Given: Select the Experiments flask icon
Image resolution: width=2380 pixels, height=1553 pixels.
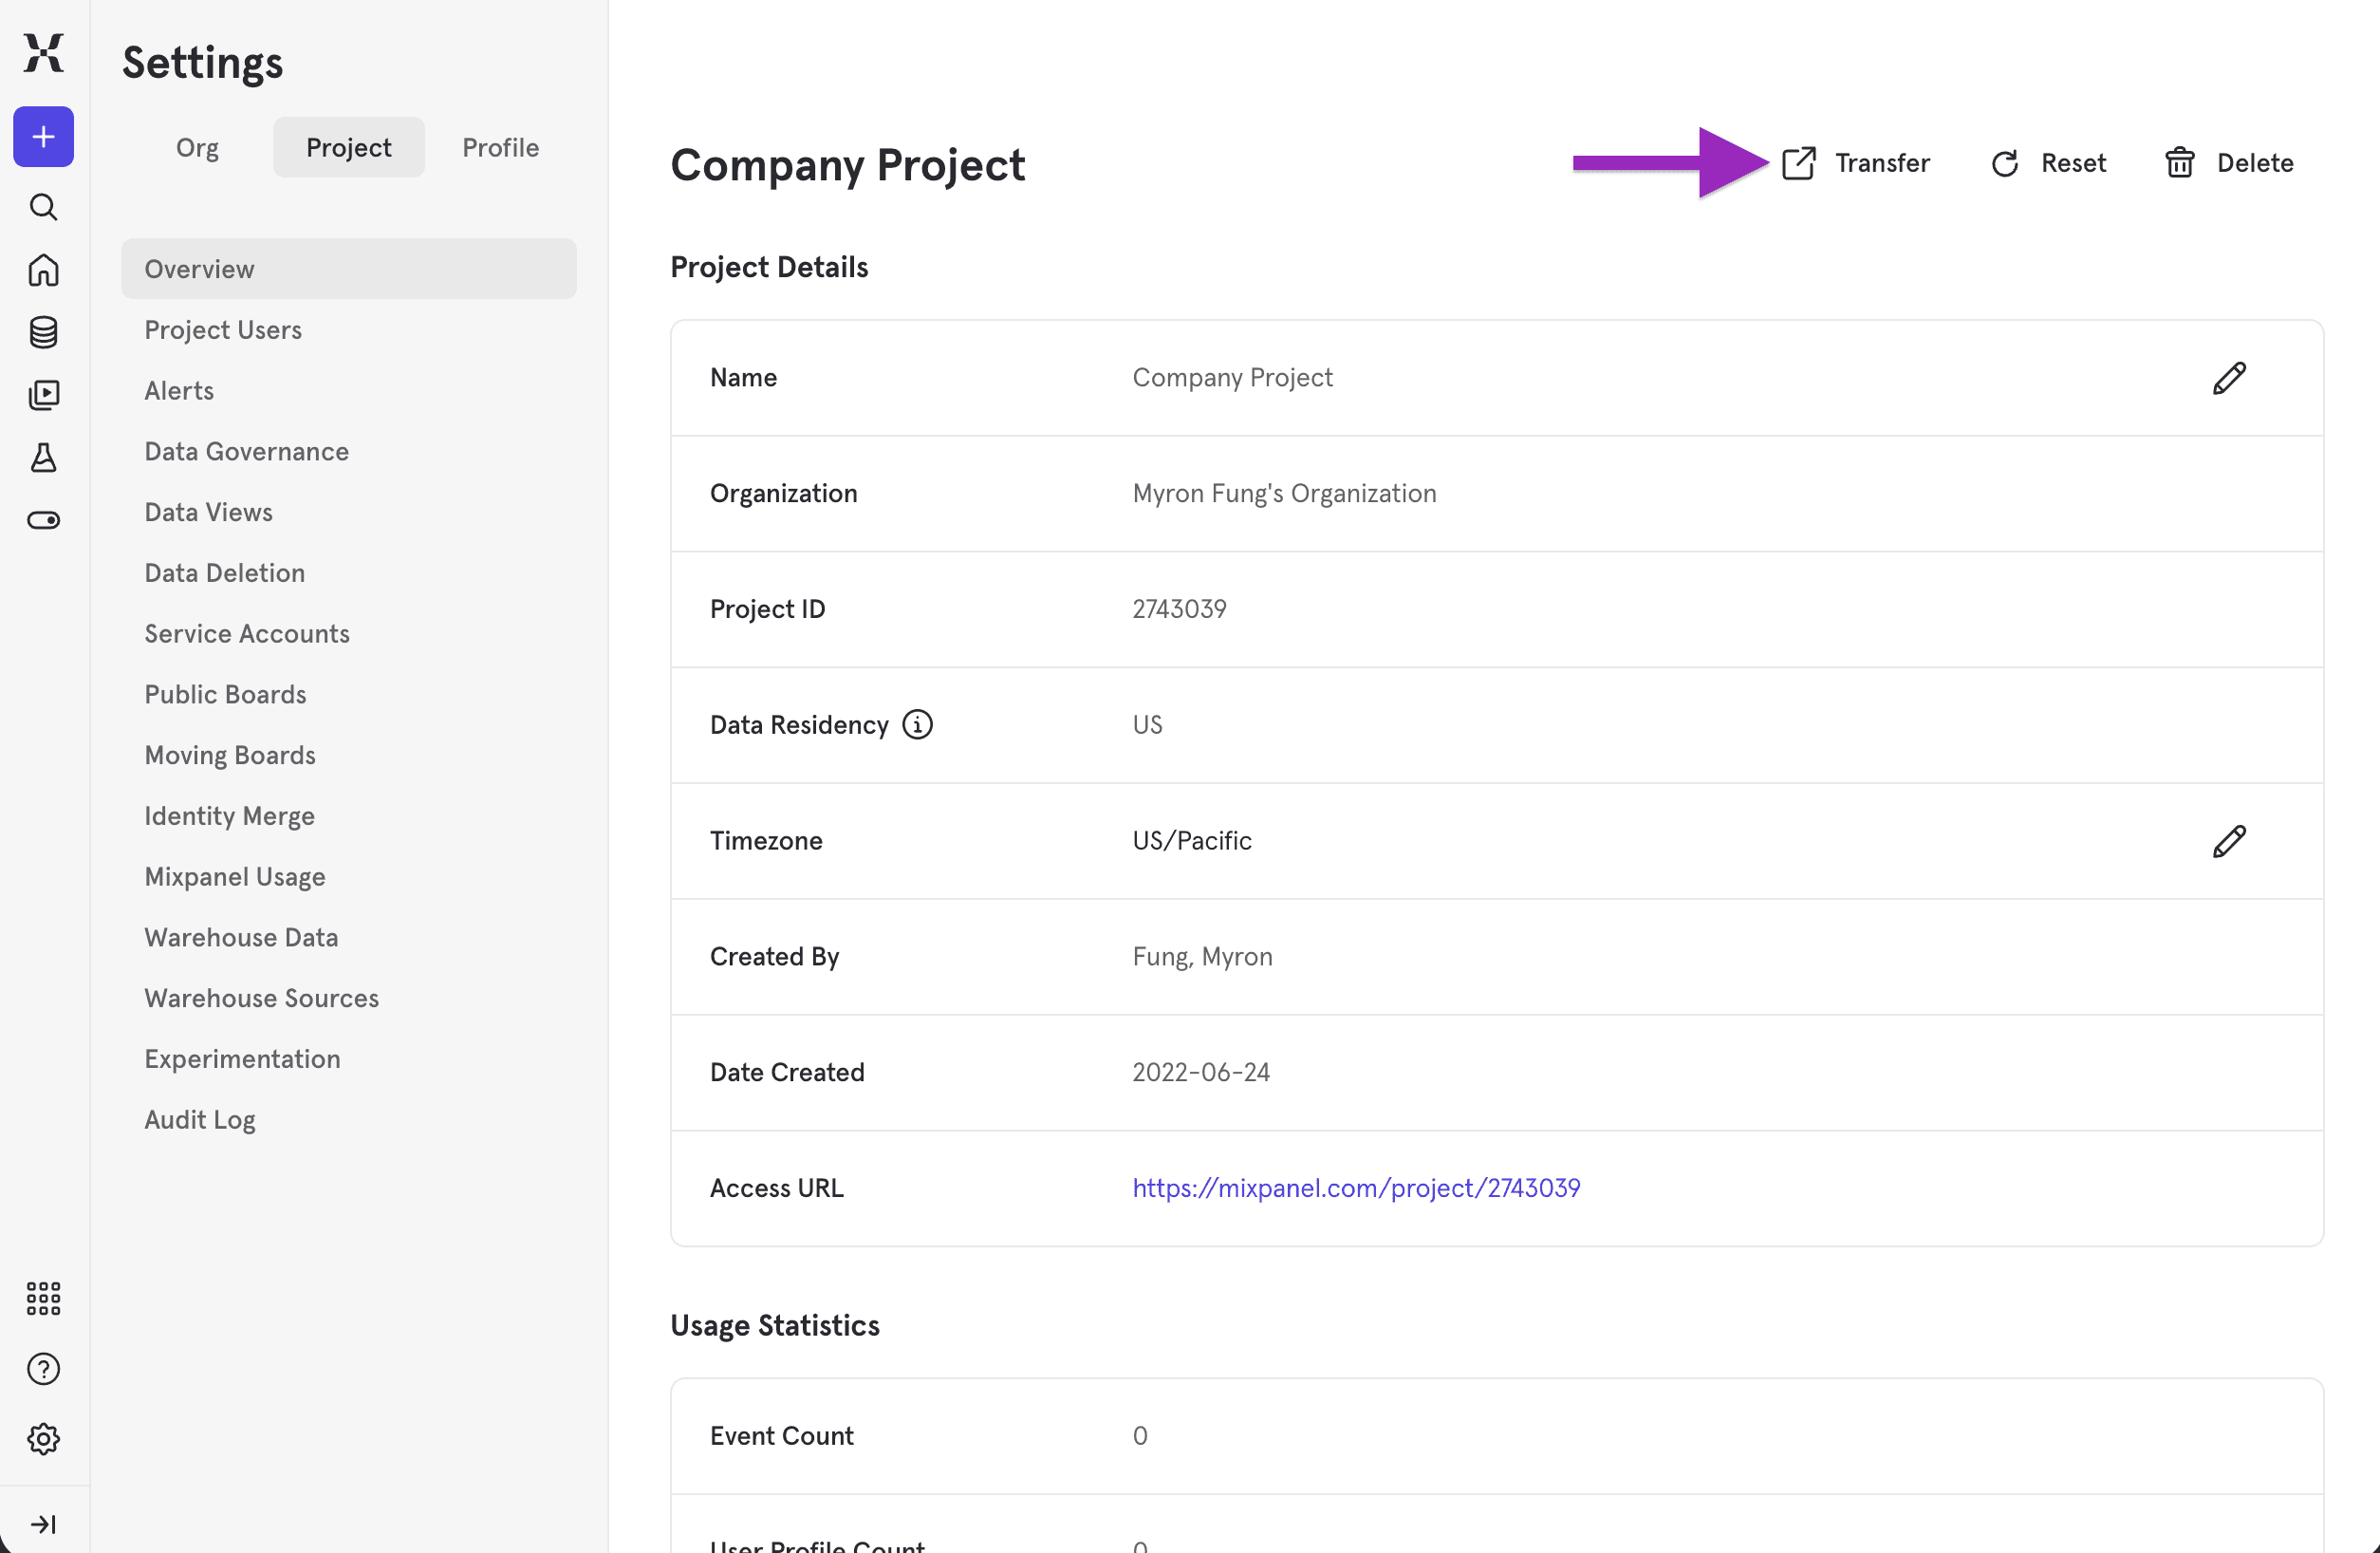Looking at the screenshot, I should tap(43, 458).
